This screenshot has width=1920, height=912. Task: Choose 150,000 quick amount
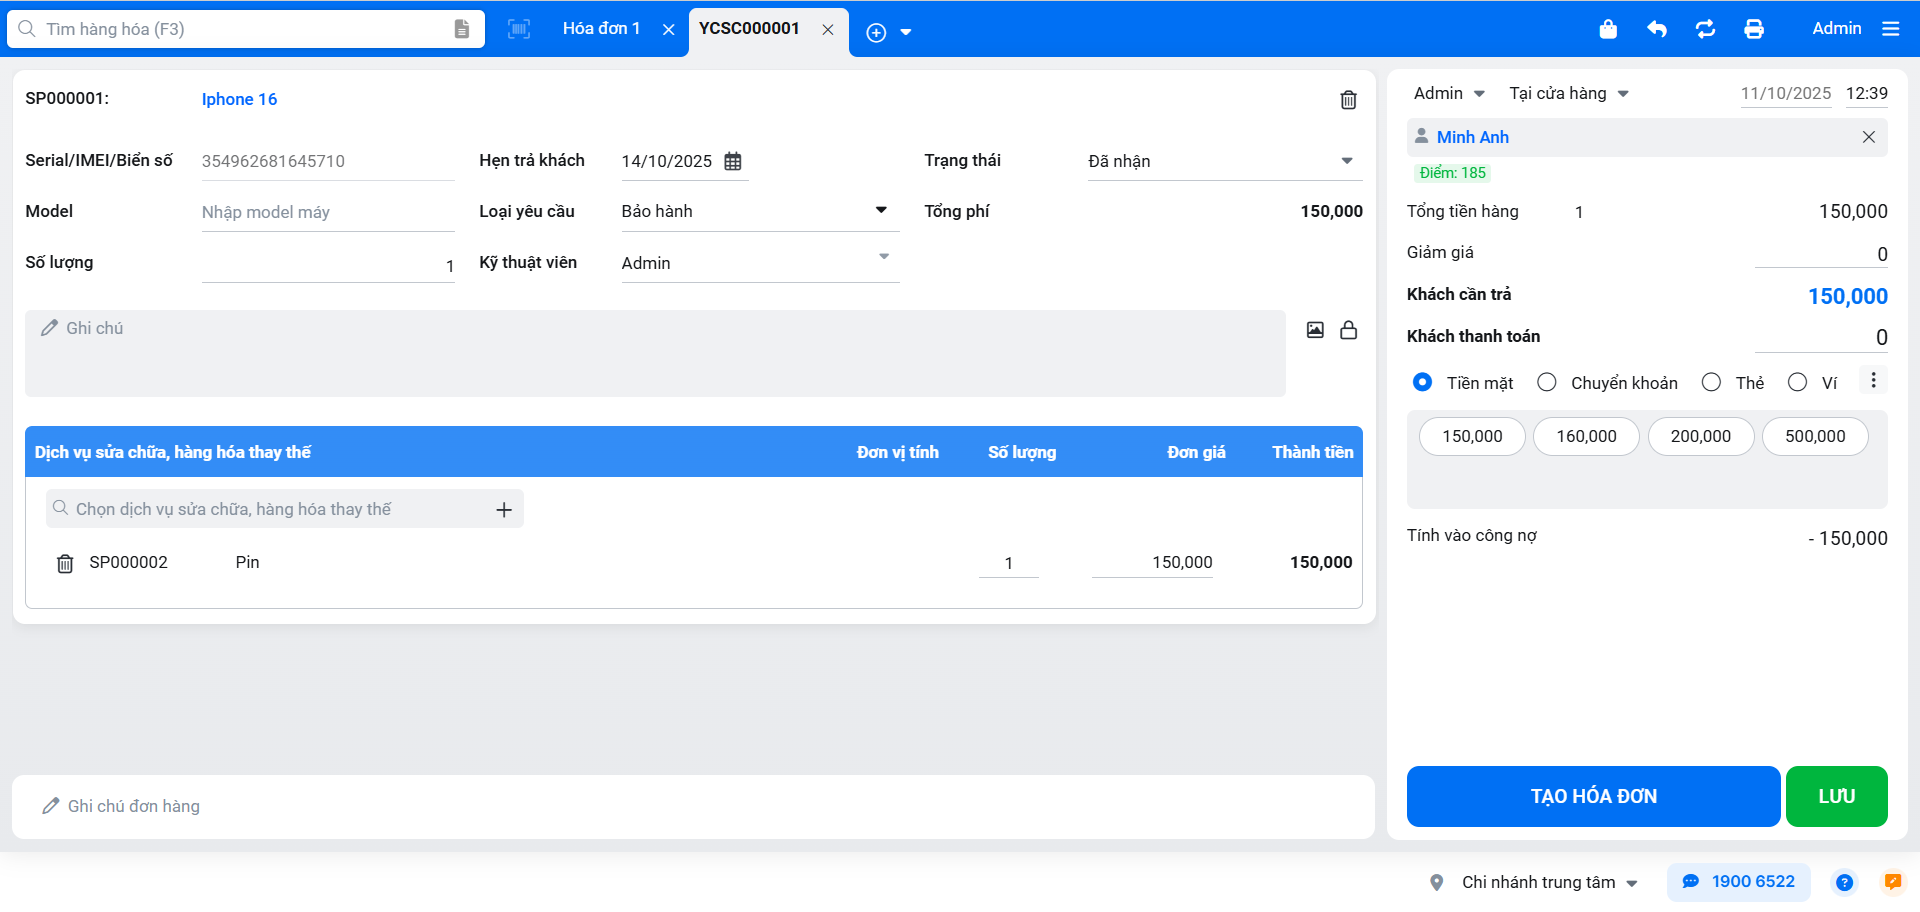coord(1472,436)
